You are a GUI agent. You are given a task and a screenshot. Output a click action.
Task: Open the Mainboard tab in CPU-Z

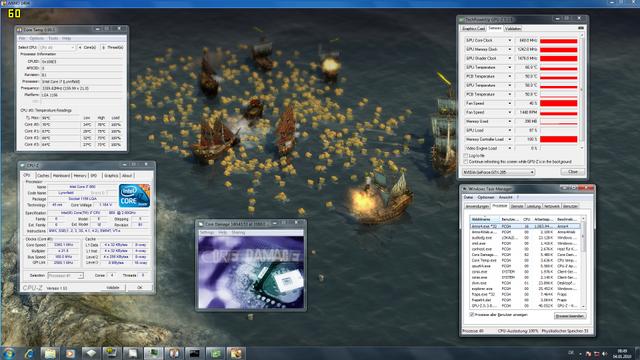pos(61,176)
